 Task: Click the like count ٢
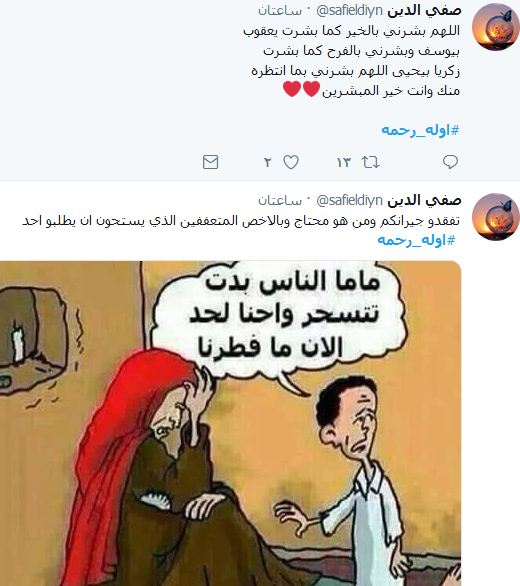(267, 163)
